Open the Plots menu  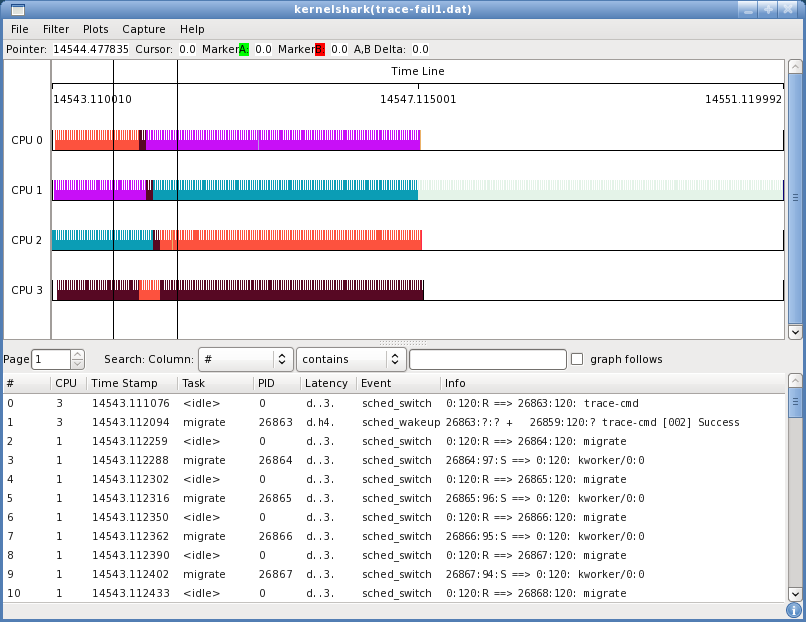(96, 30)
